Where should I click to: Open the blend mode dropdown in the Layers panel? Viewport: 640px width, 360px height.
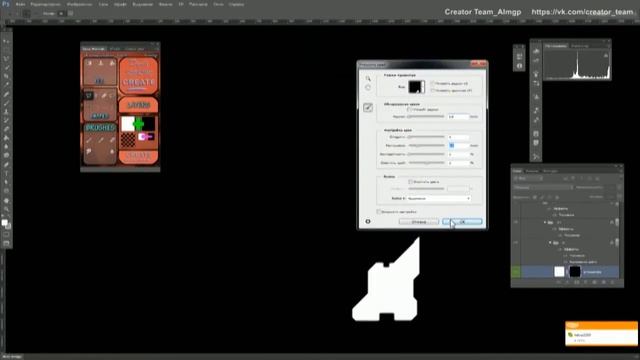543,187
